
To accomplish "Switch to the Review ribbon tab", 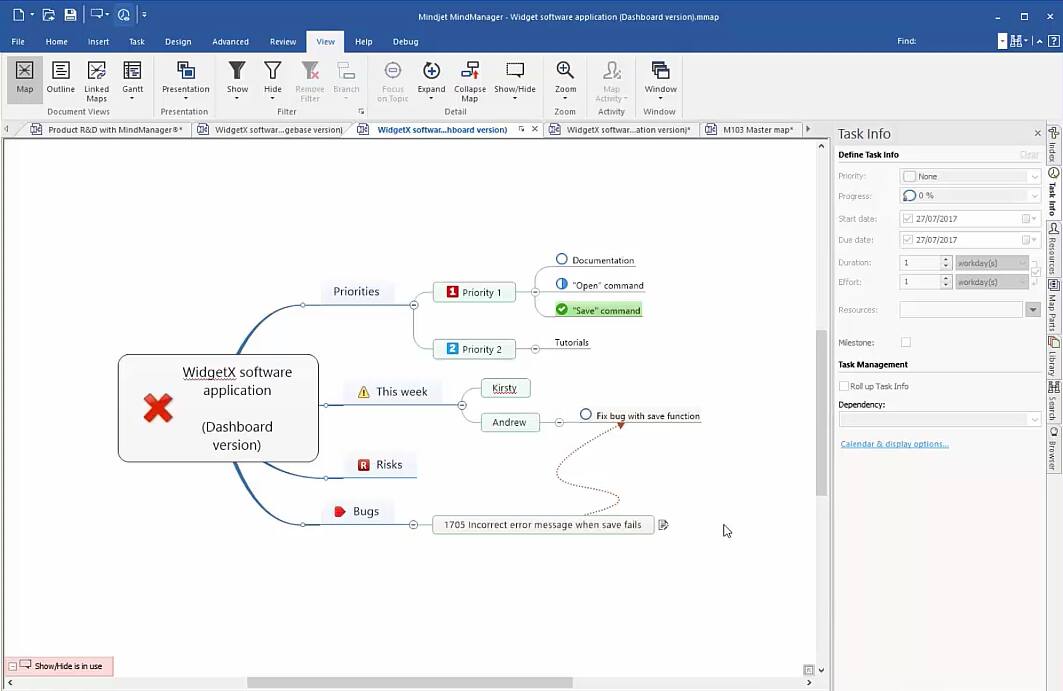I will (281, 41).
